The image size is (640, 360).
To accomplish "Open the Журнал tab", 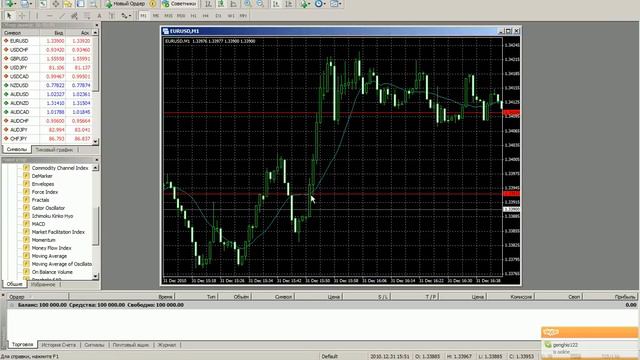I will 167,345.
